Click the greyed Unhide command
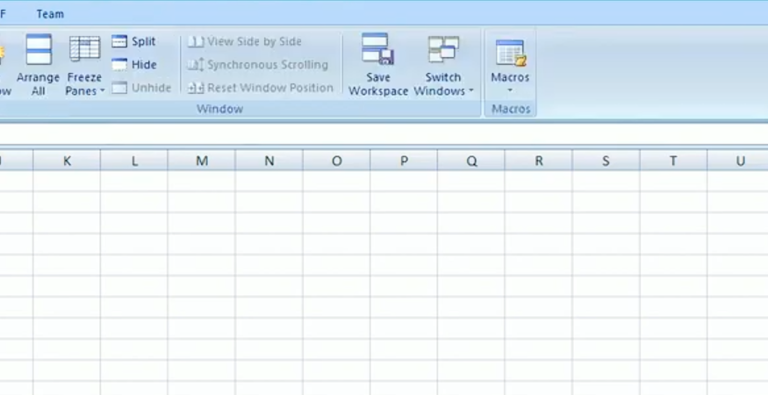Image resolution: width=768 pixels, height=395 pixels. click(142, 88)
